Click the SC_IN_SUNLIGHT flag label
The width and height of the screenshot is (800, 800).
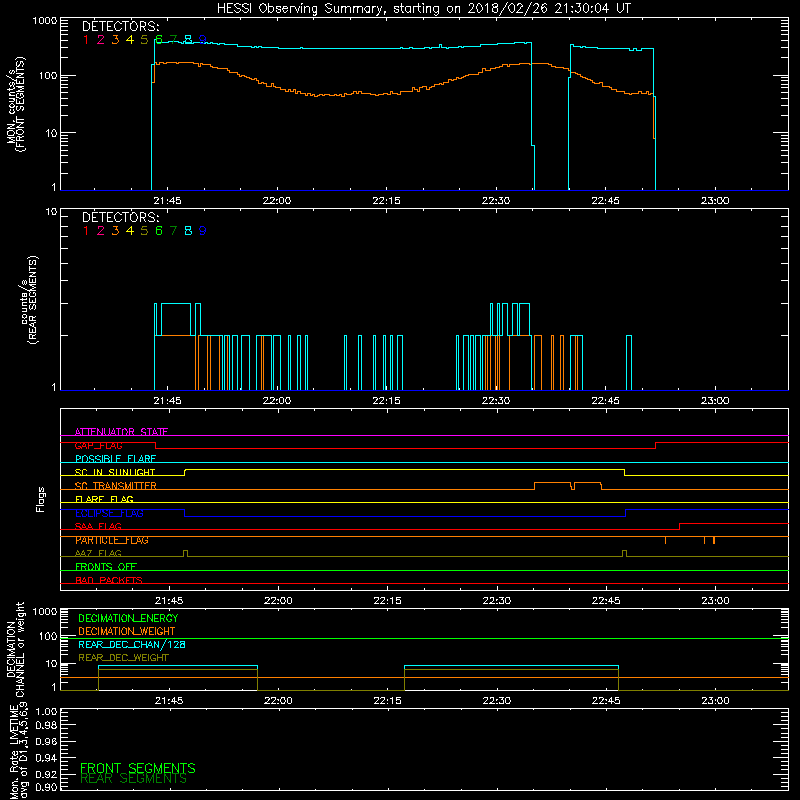[115, 472]
